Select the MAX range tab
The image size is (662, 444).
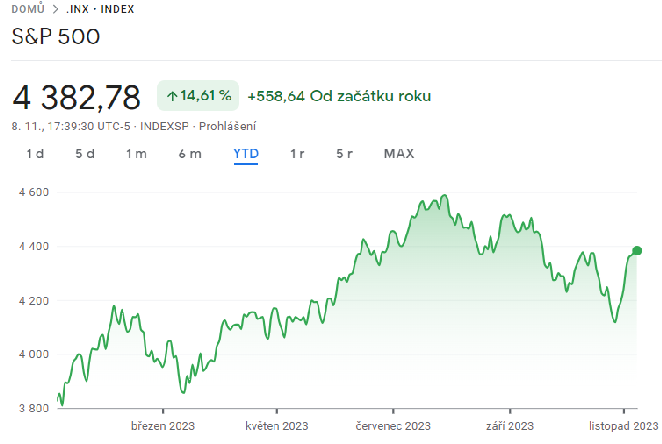[x=399, y=154]
